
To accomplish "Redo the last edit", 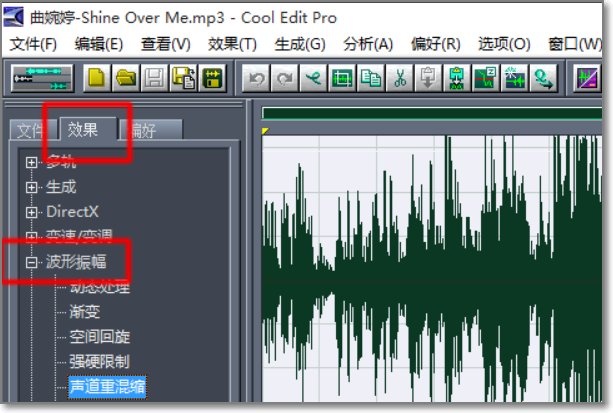I will tap(285, 78).
